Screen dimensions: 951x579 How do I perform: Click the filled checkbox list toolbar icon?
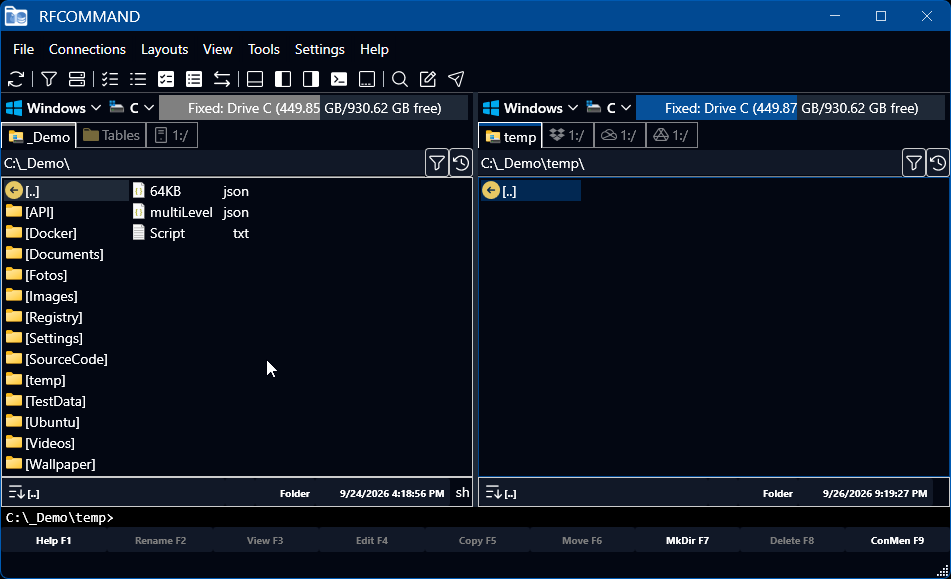[166, 79]
